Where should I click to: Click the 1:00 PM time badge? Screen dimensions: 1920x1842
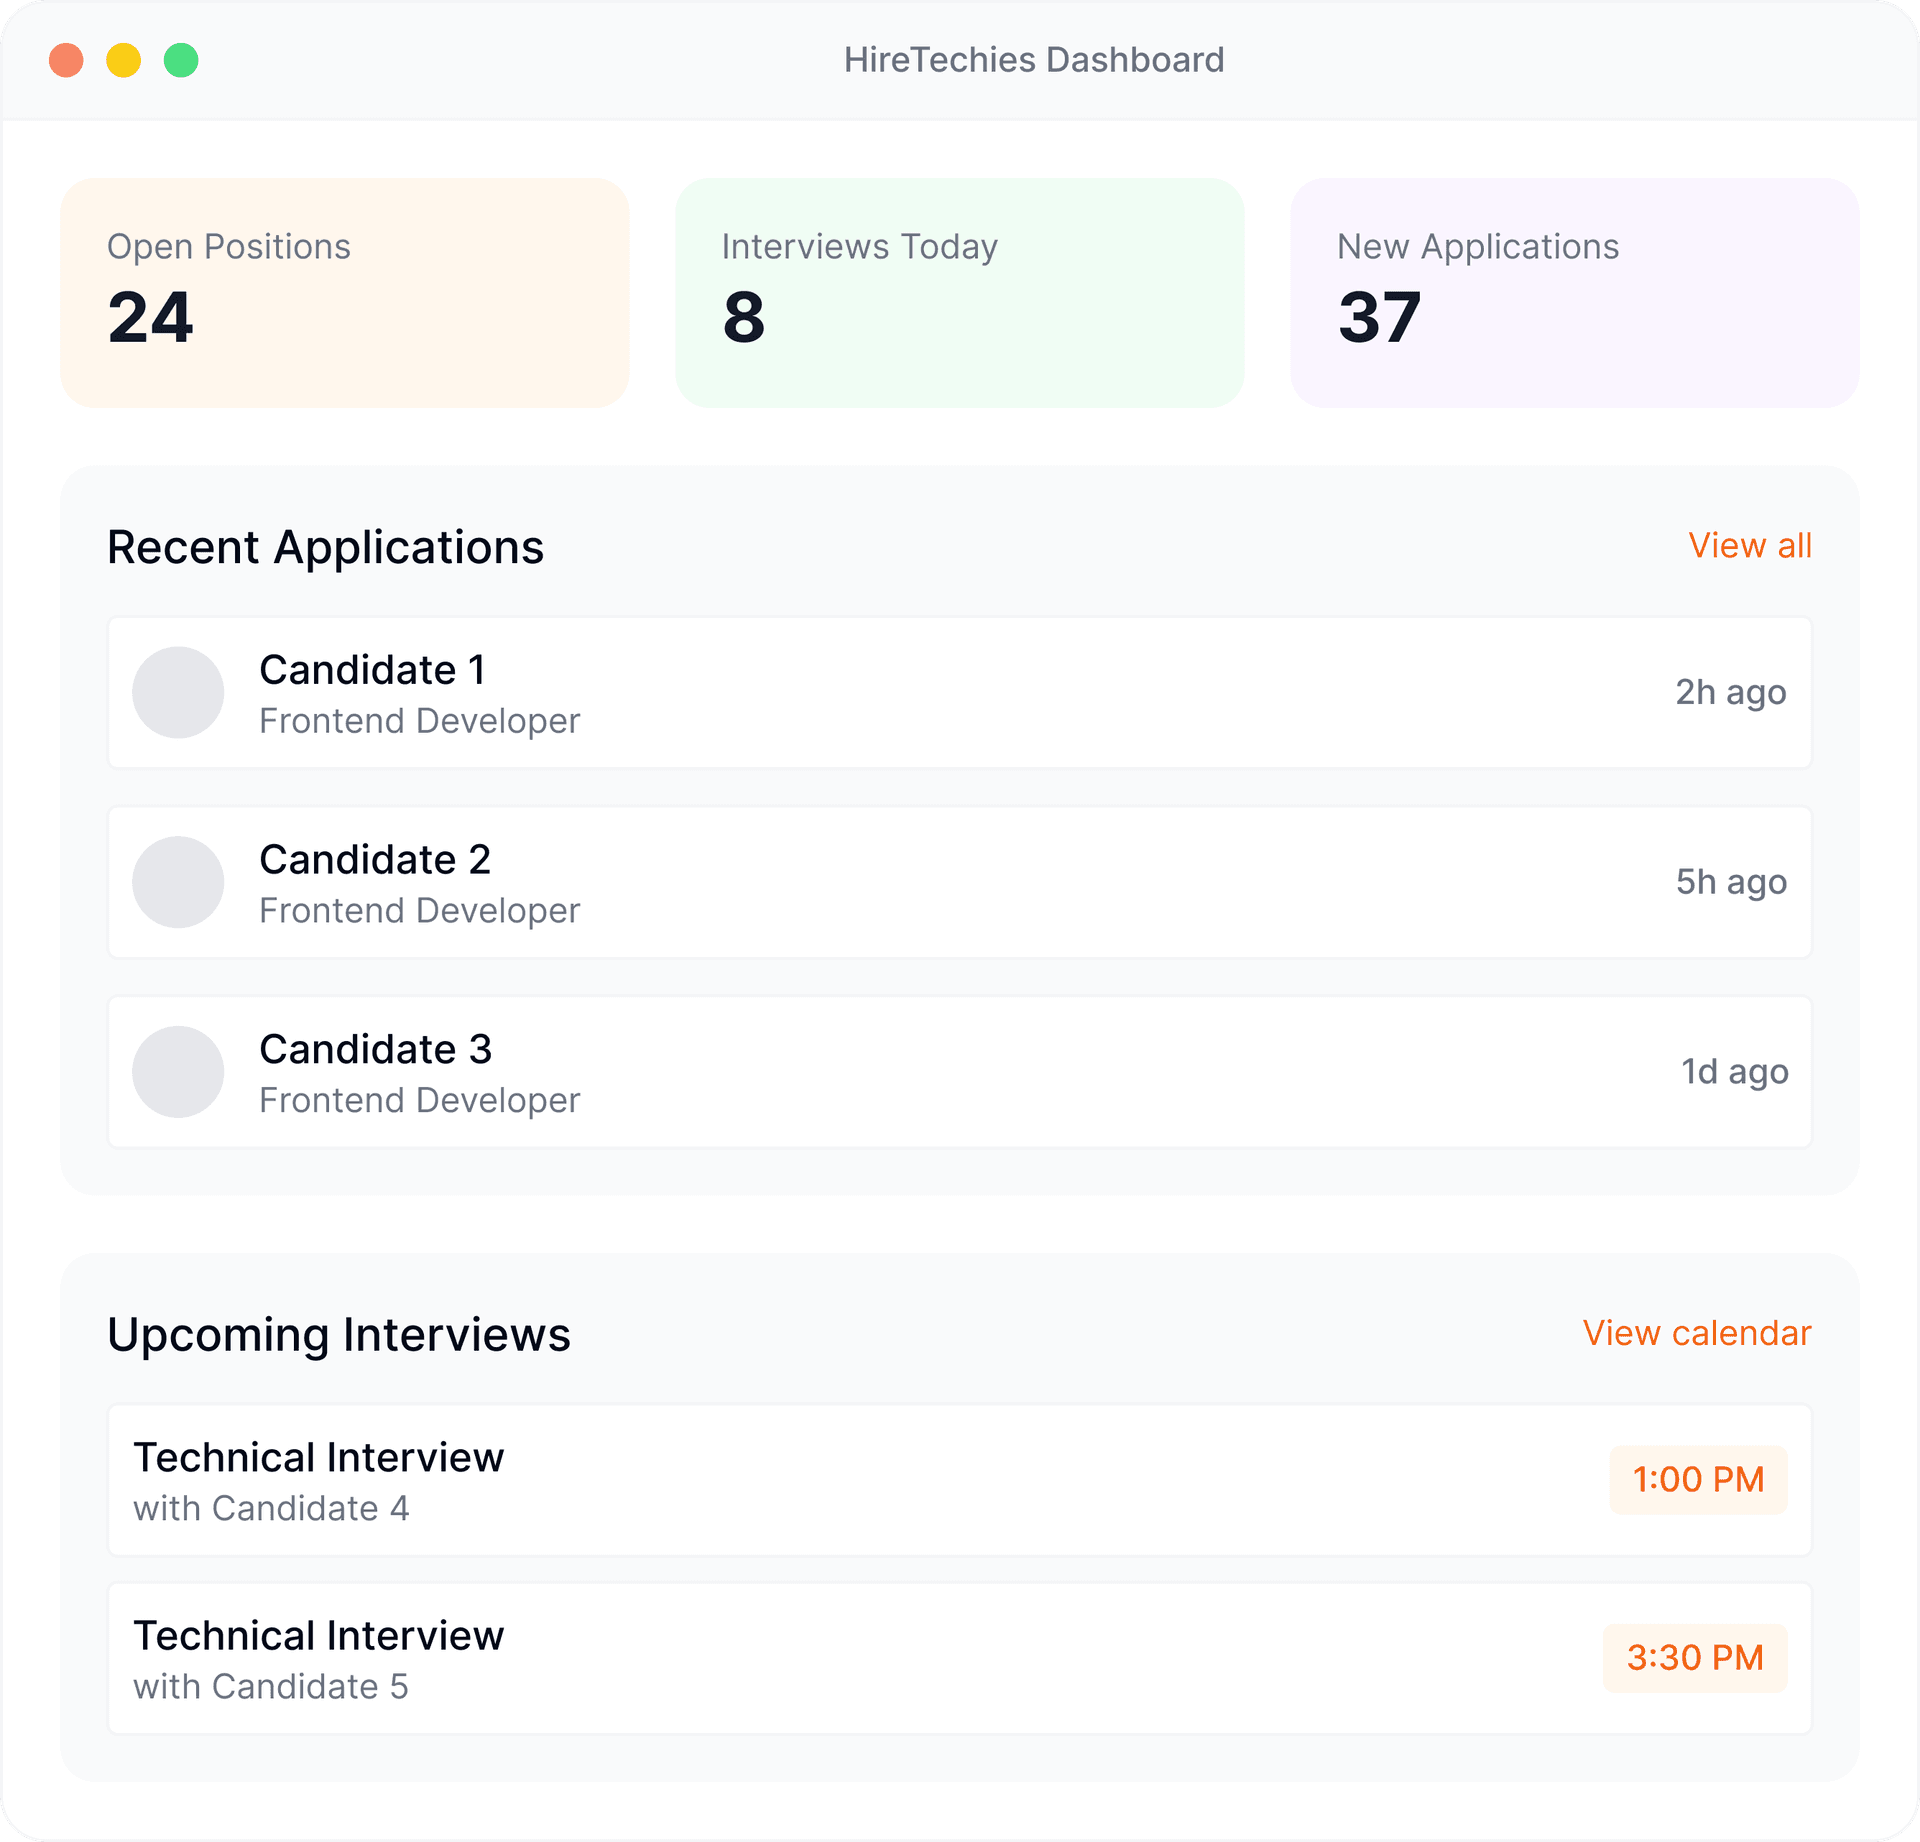(x=1697, y=1480)
